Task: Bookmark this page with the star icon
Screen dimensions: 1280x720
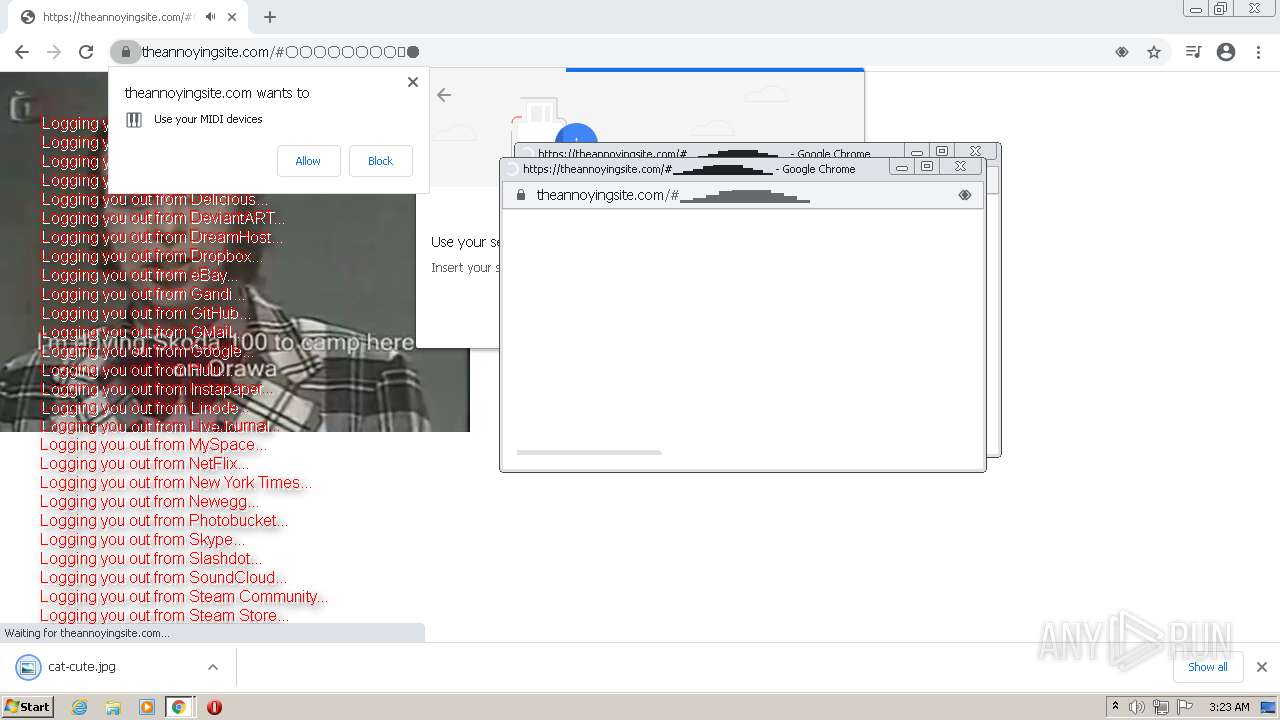Action: pyautogui.click(x=1154, y=52)
